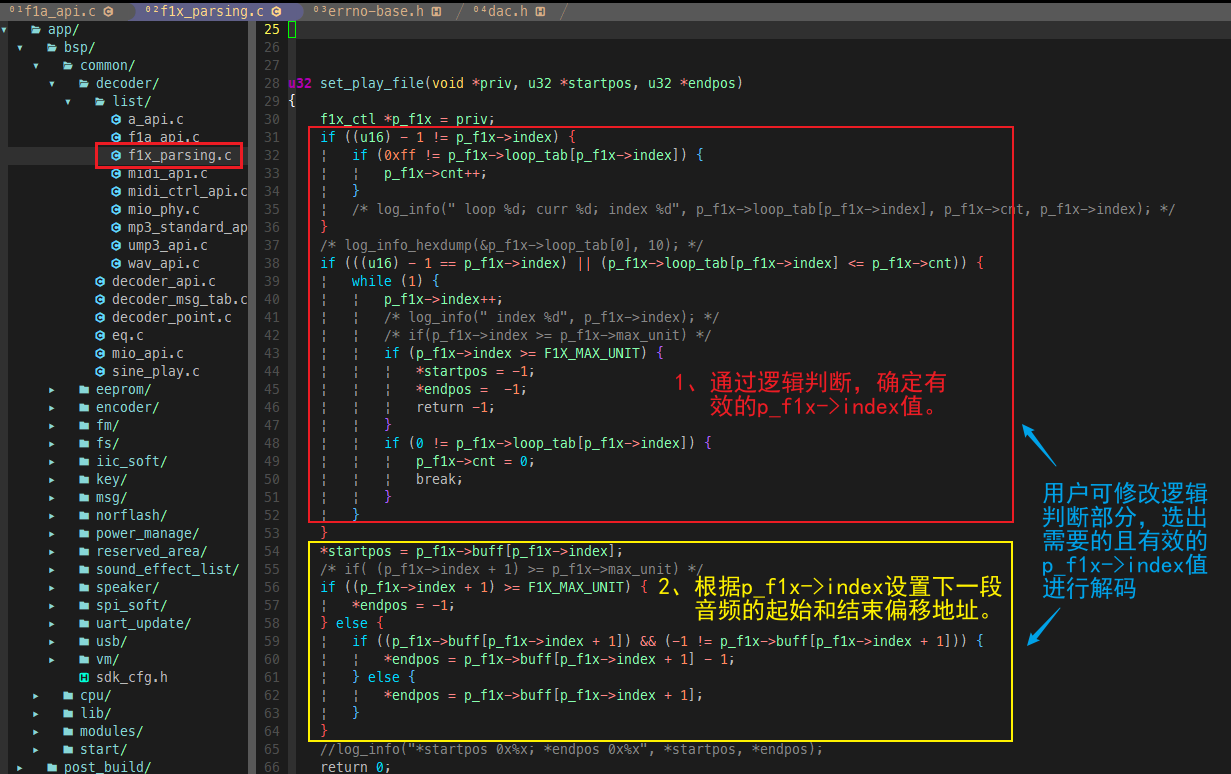
Task: Collapse the list/ folder arrow
Action: [x=68, y=102]
